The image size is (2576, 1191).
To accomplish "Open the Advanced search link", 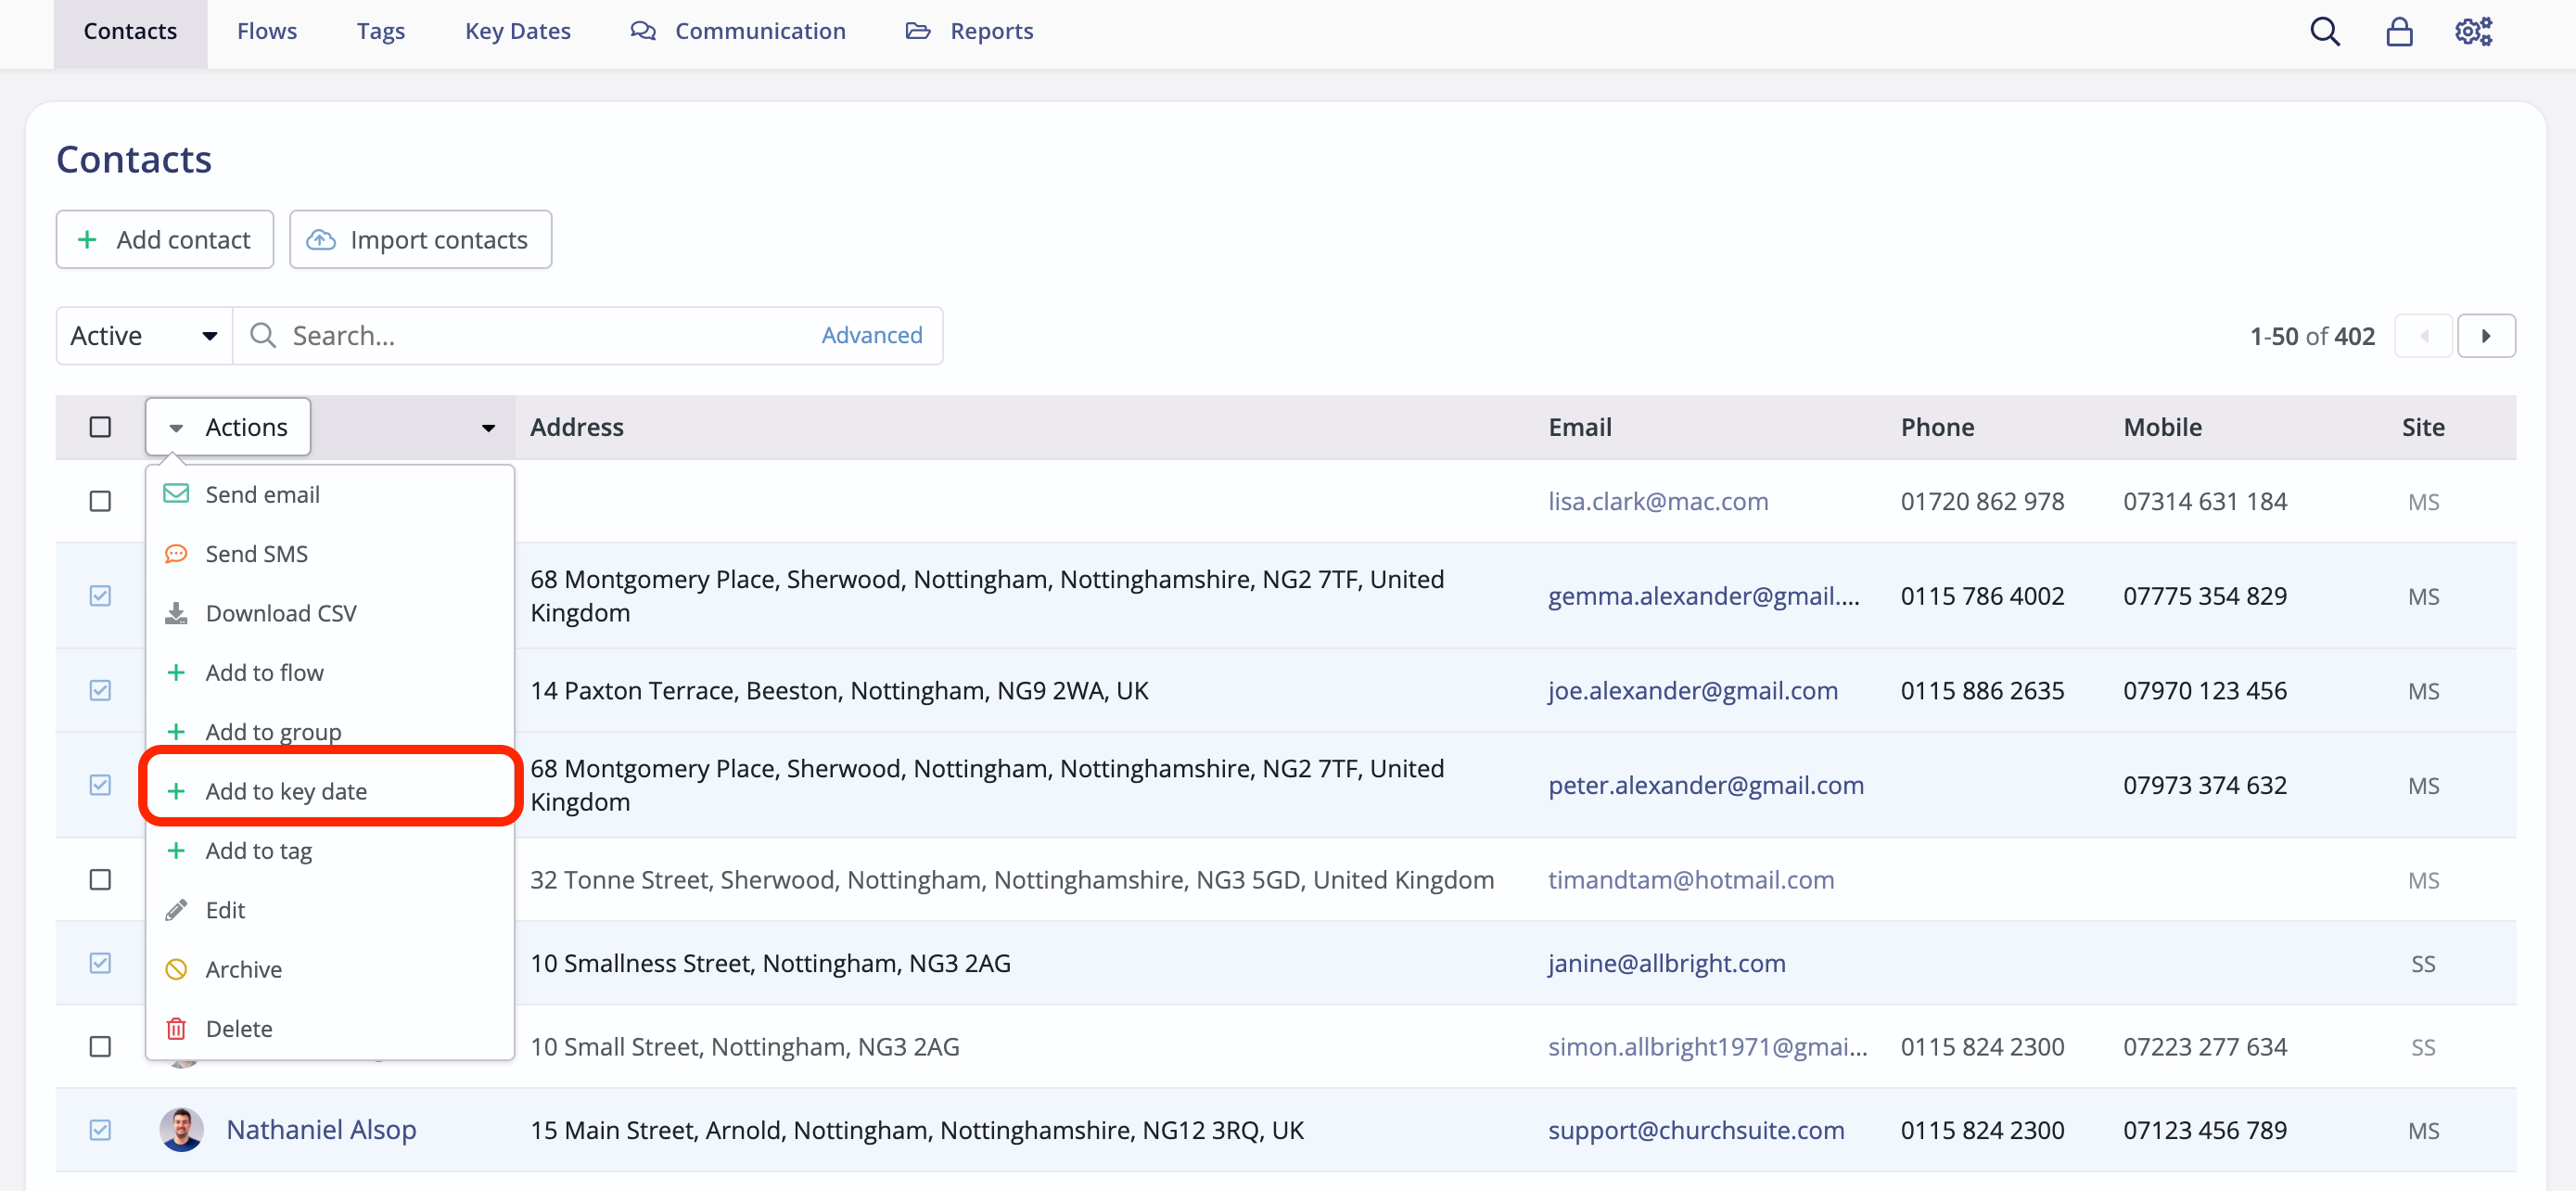I will [x=871, y=335].
